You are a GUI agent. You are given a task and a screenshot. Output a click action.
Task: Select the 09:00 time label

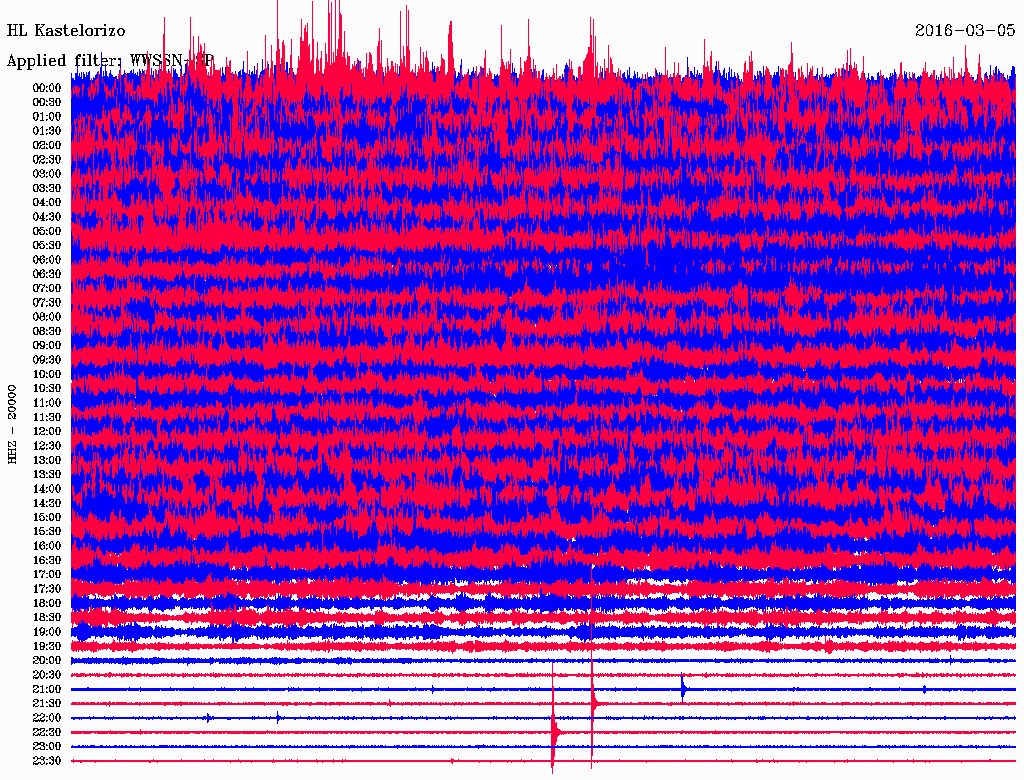tap(47, 346)
